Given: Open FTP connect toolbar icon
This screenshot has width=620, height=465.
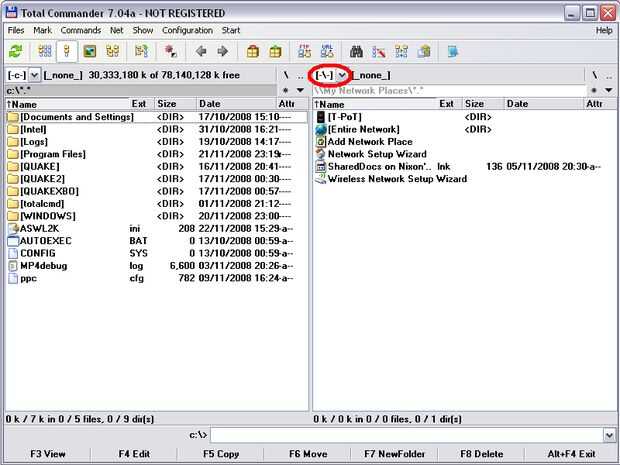Looking at the screenshot, I should [304, 51].
